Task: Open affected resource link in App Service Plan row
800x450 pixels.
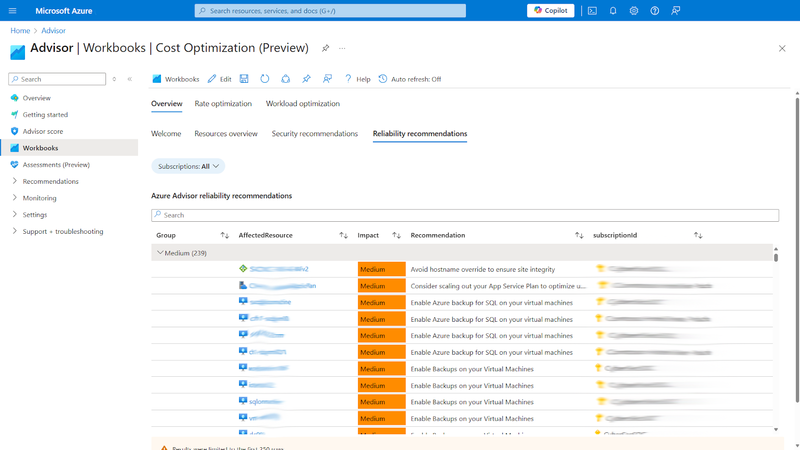Action: [x=283, y=286]
